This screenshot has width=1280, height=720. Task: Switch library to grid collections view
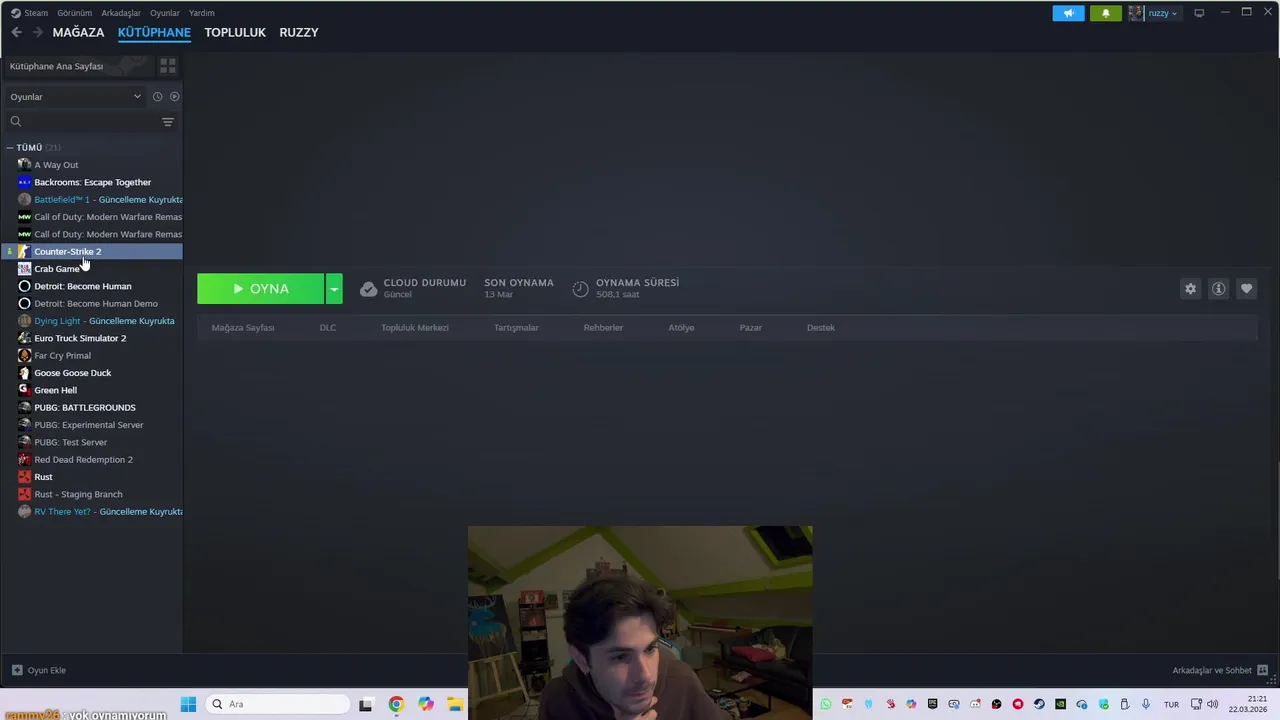[168, 66]
